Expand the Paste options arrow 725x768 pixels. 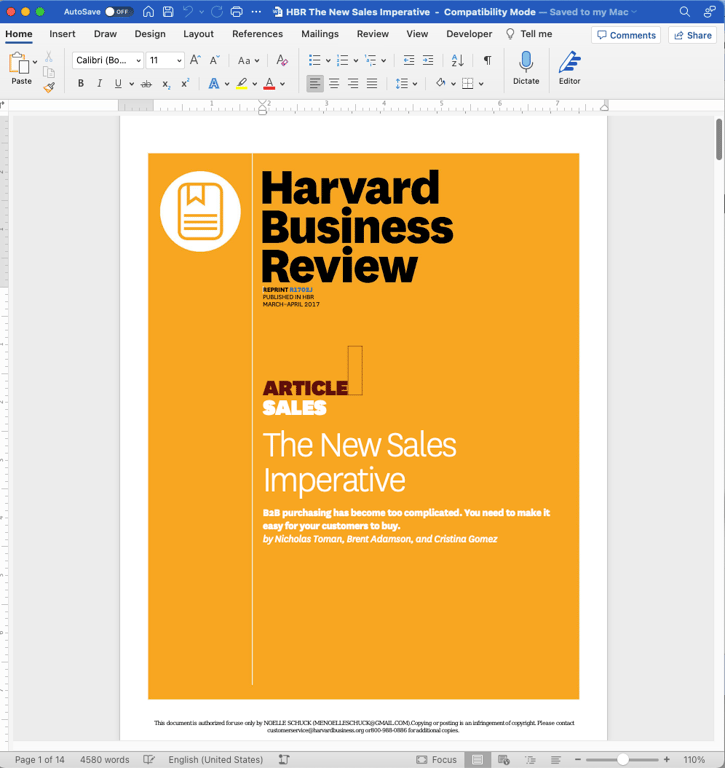[35, 62]
